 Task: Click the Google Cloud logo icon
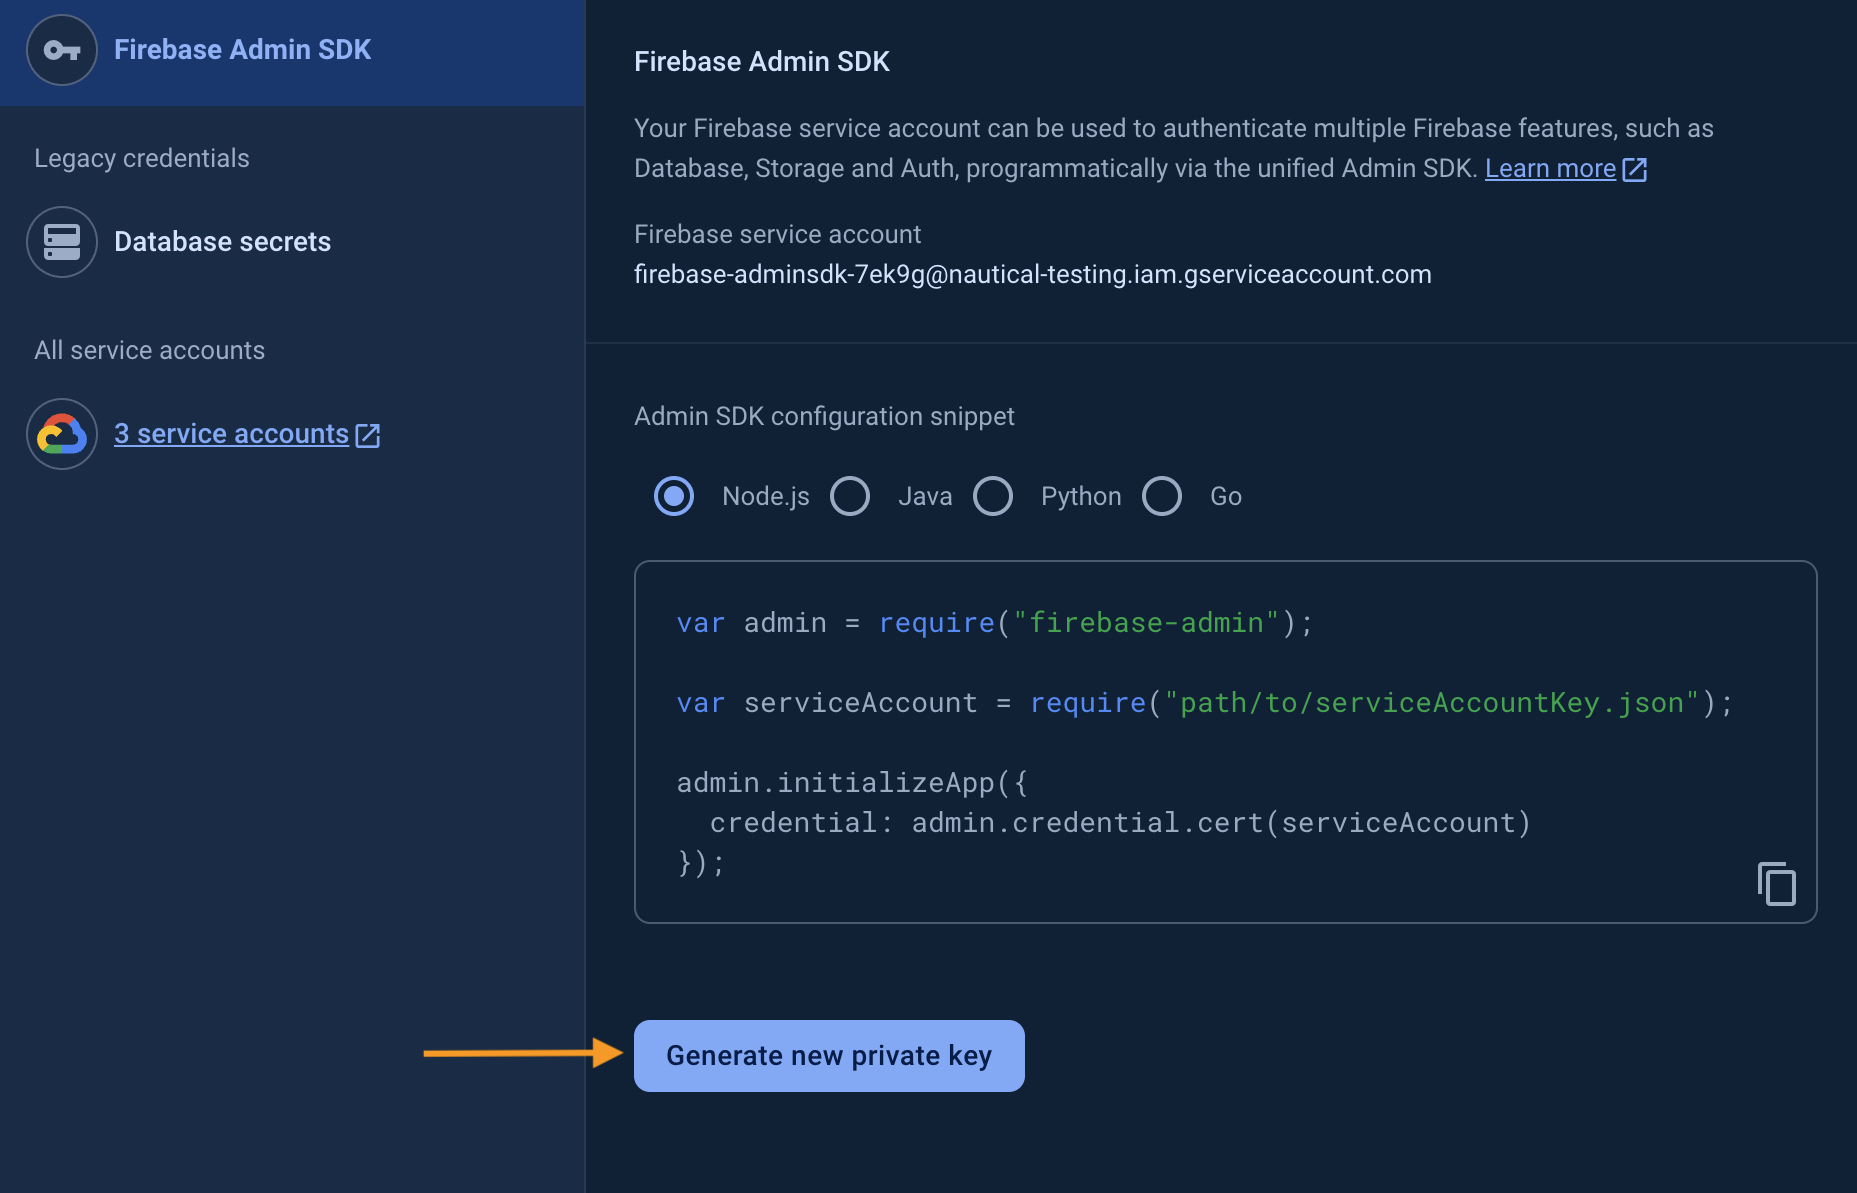62,434
